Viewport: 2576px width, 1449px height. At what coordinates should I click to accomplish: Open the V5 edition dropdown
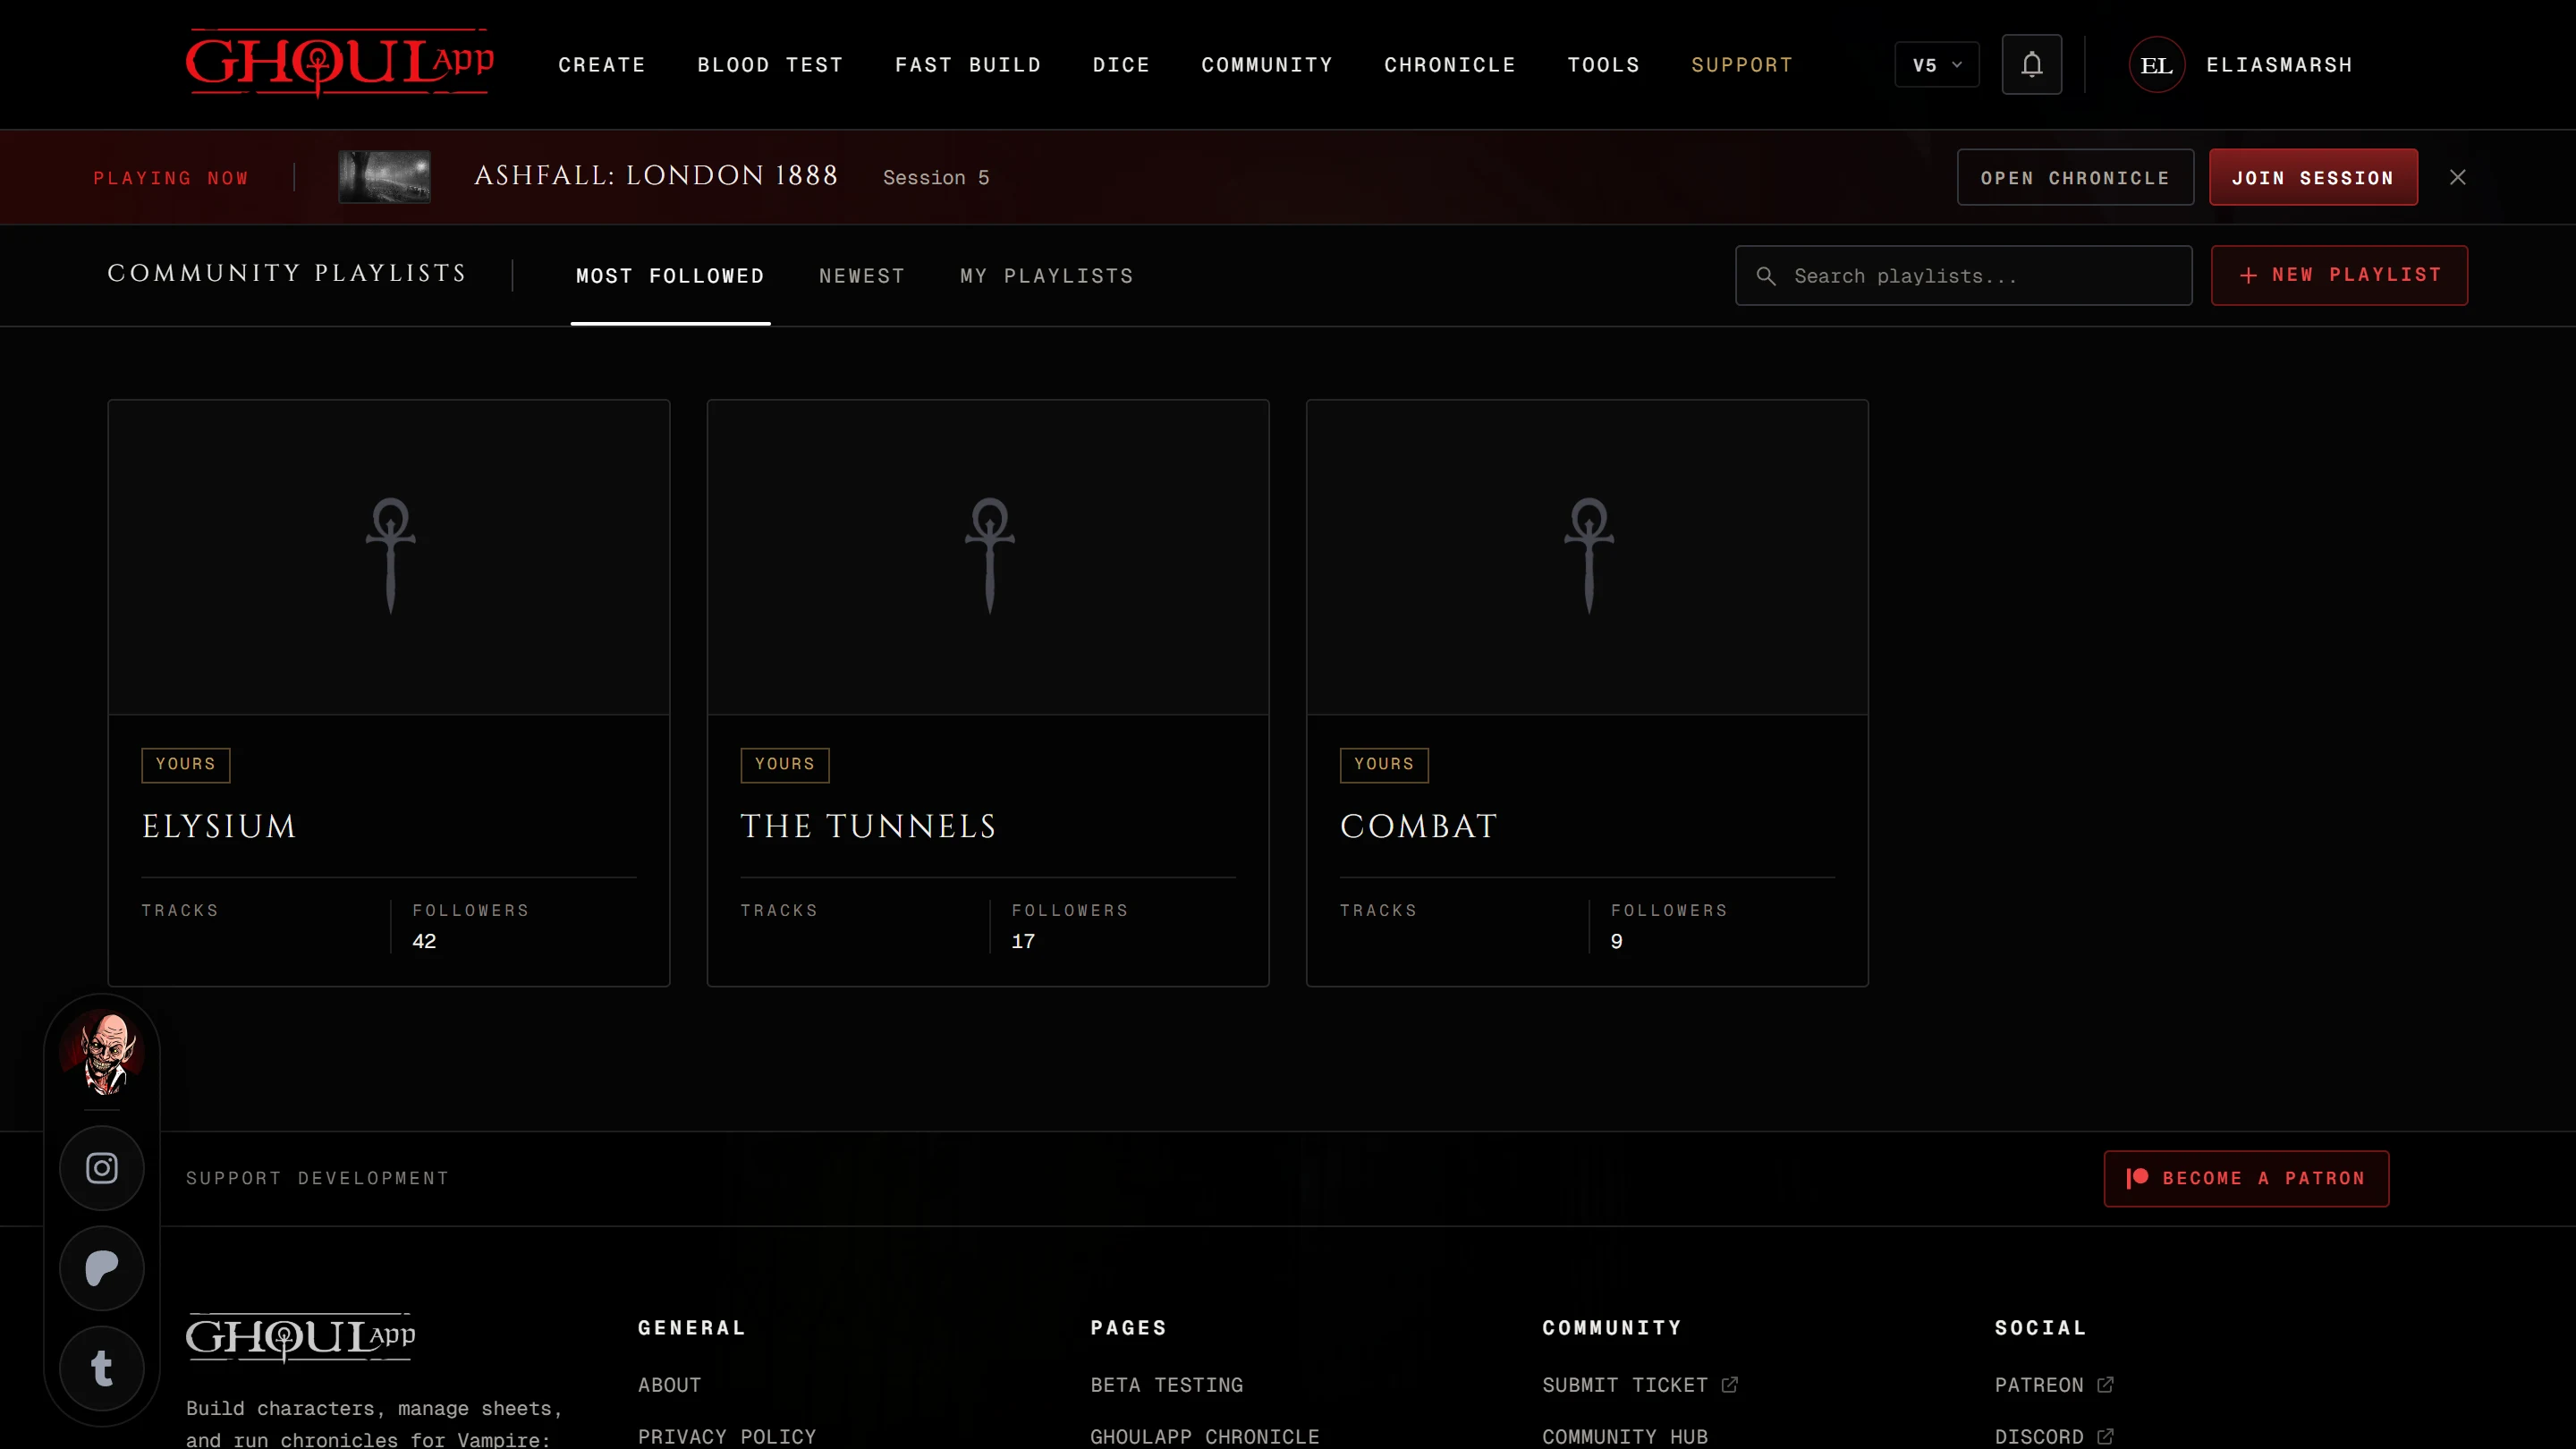tap(1937, 65)
